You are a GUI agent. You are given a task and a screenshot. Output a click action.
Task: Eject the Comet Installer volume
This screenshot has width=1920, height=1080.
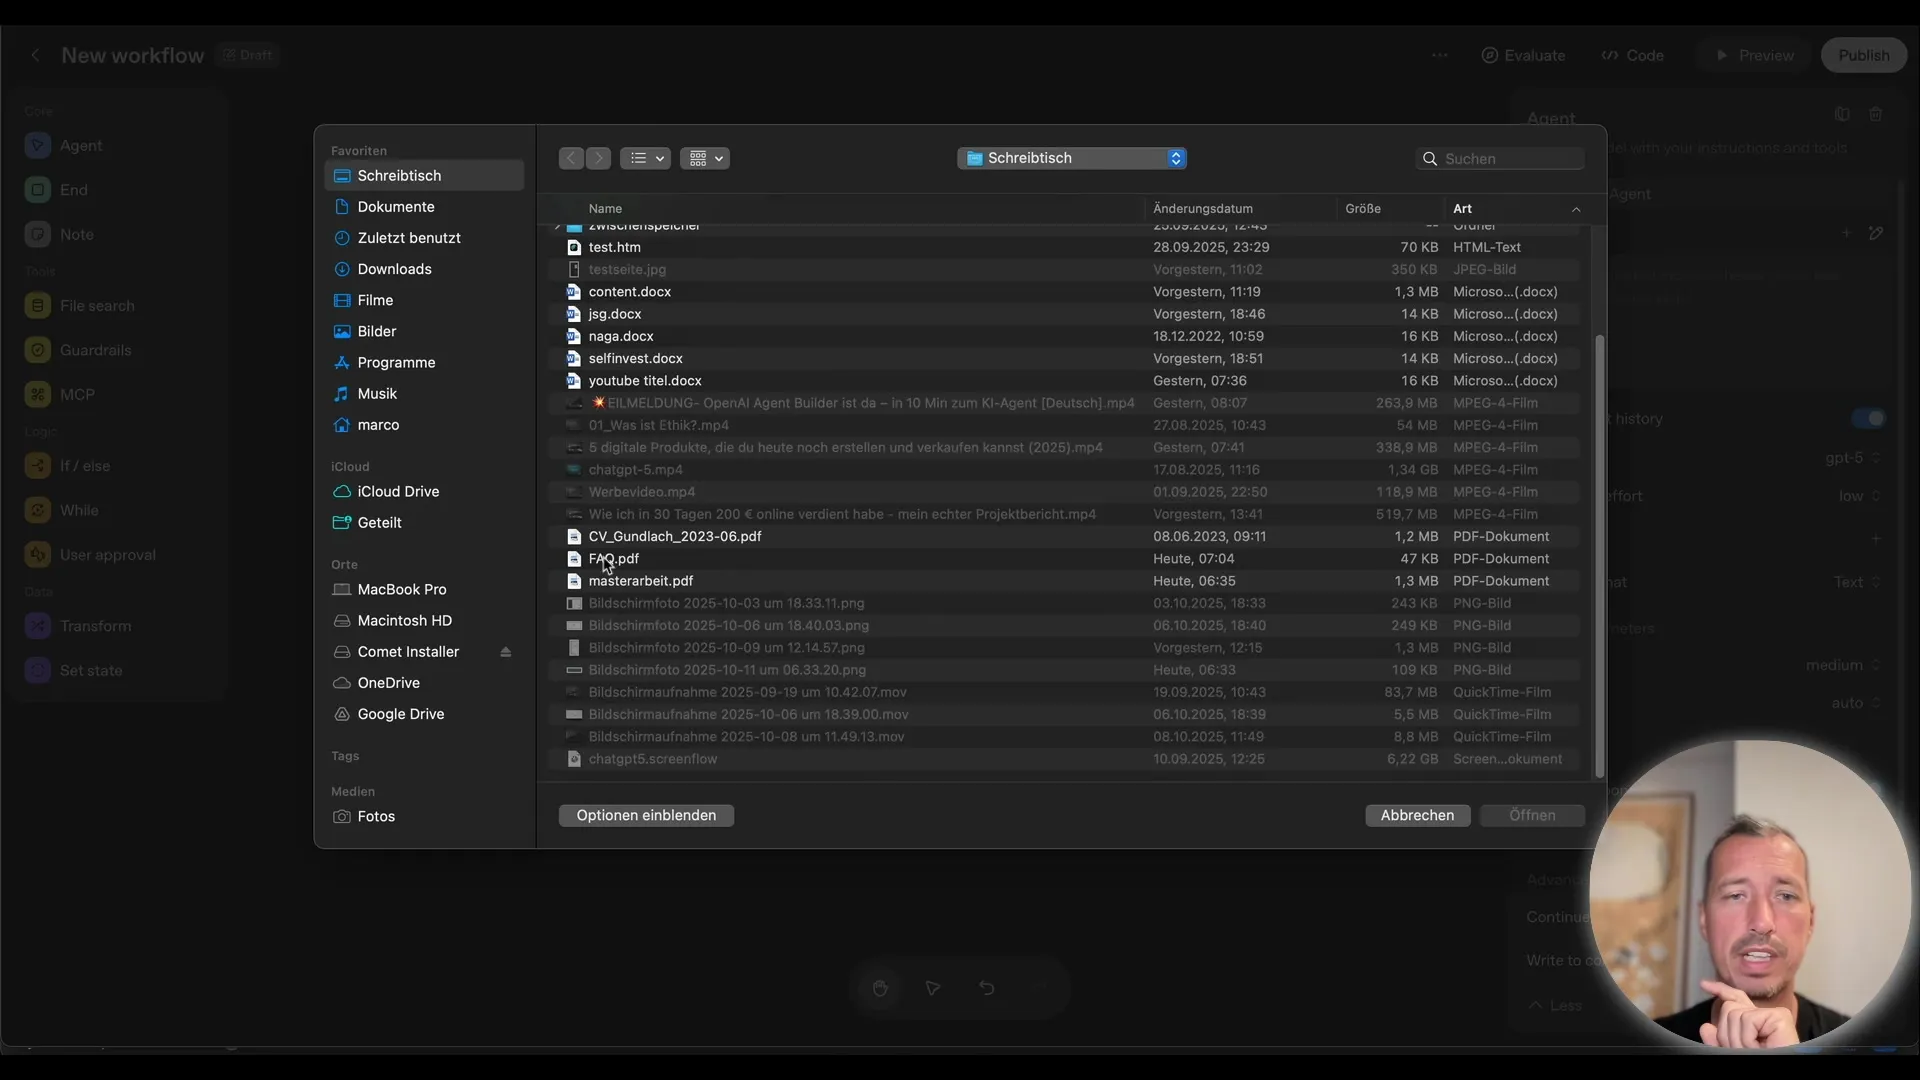click(x=507, y=652)
